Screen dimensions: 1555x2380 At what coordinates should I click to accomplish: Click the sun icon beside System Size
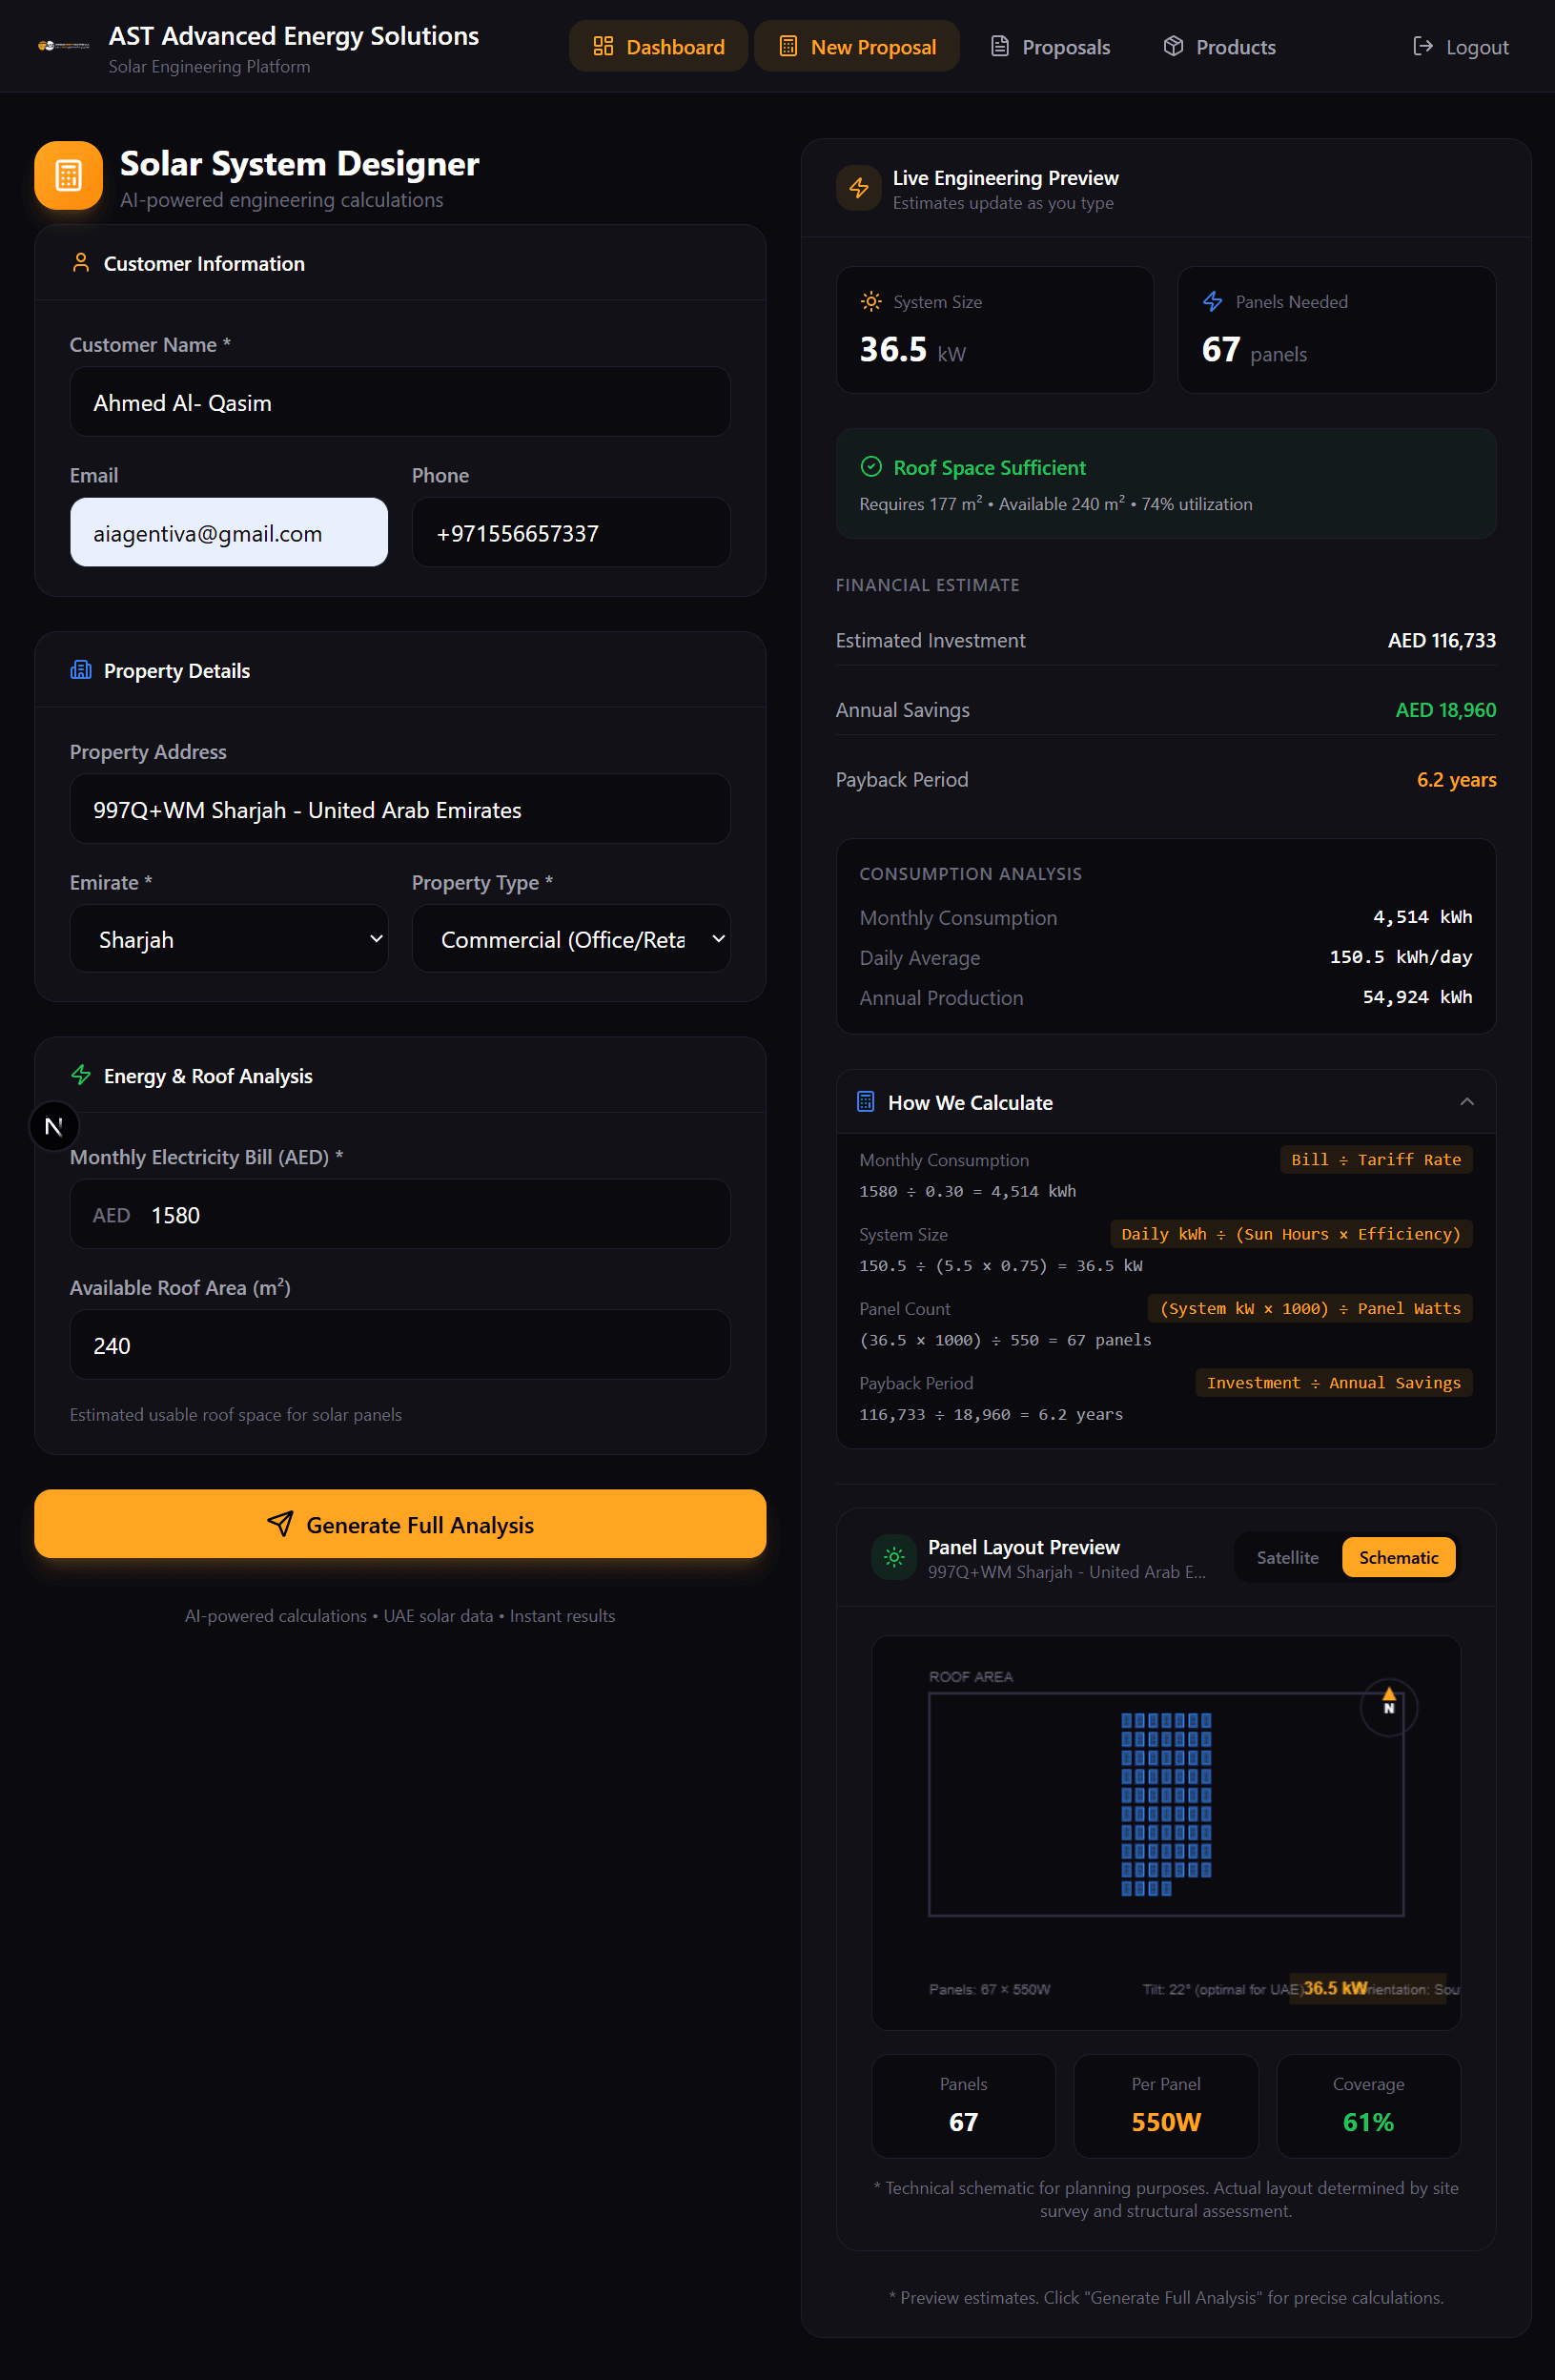(x=870, y=301)
